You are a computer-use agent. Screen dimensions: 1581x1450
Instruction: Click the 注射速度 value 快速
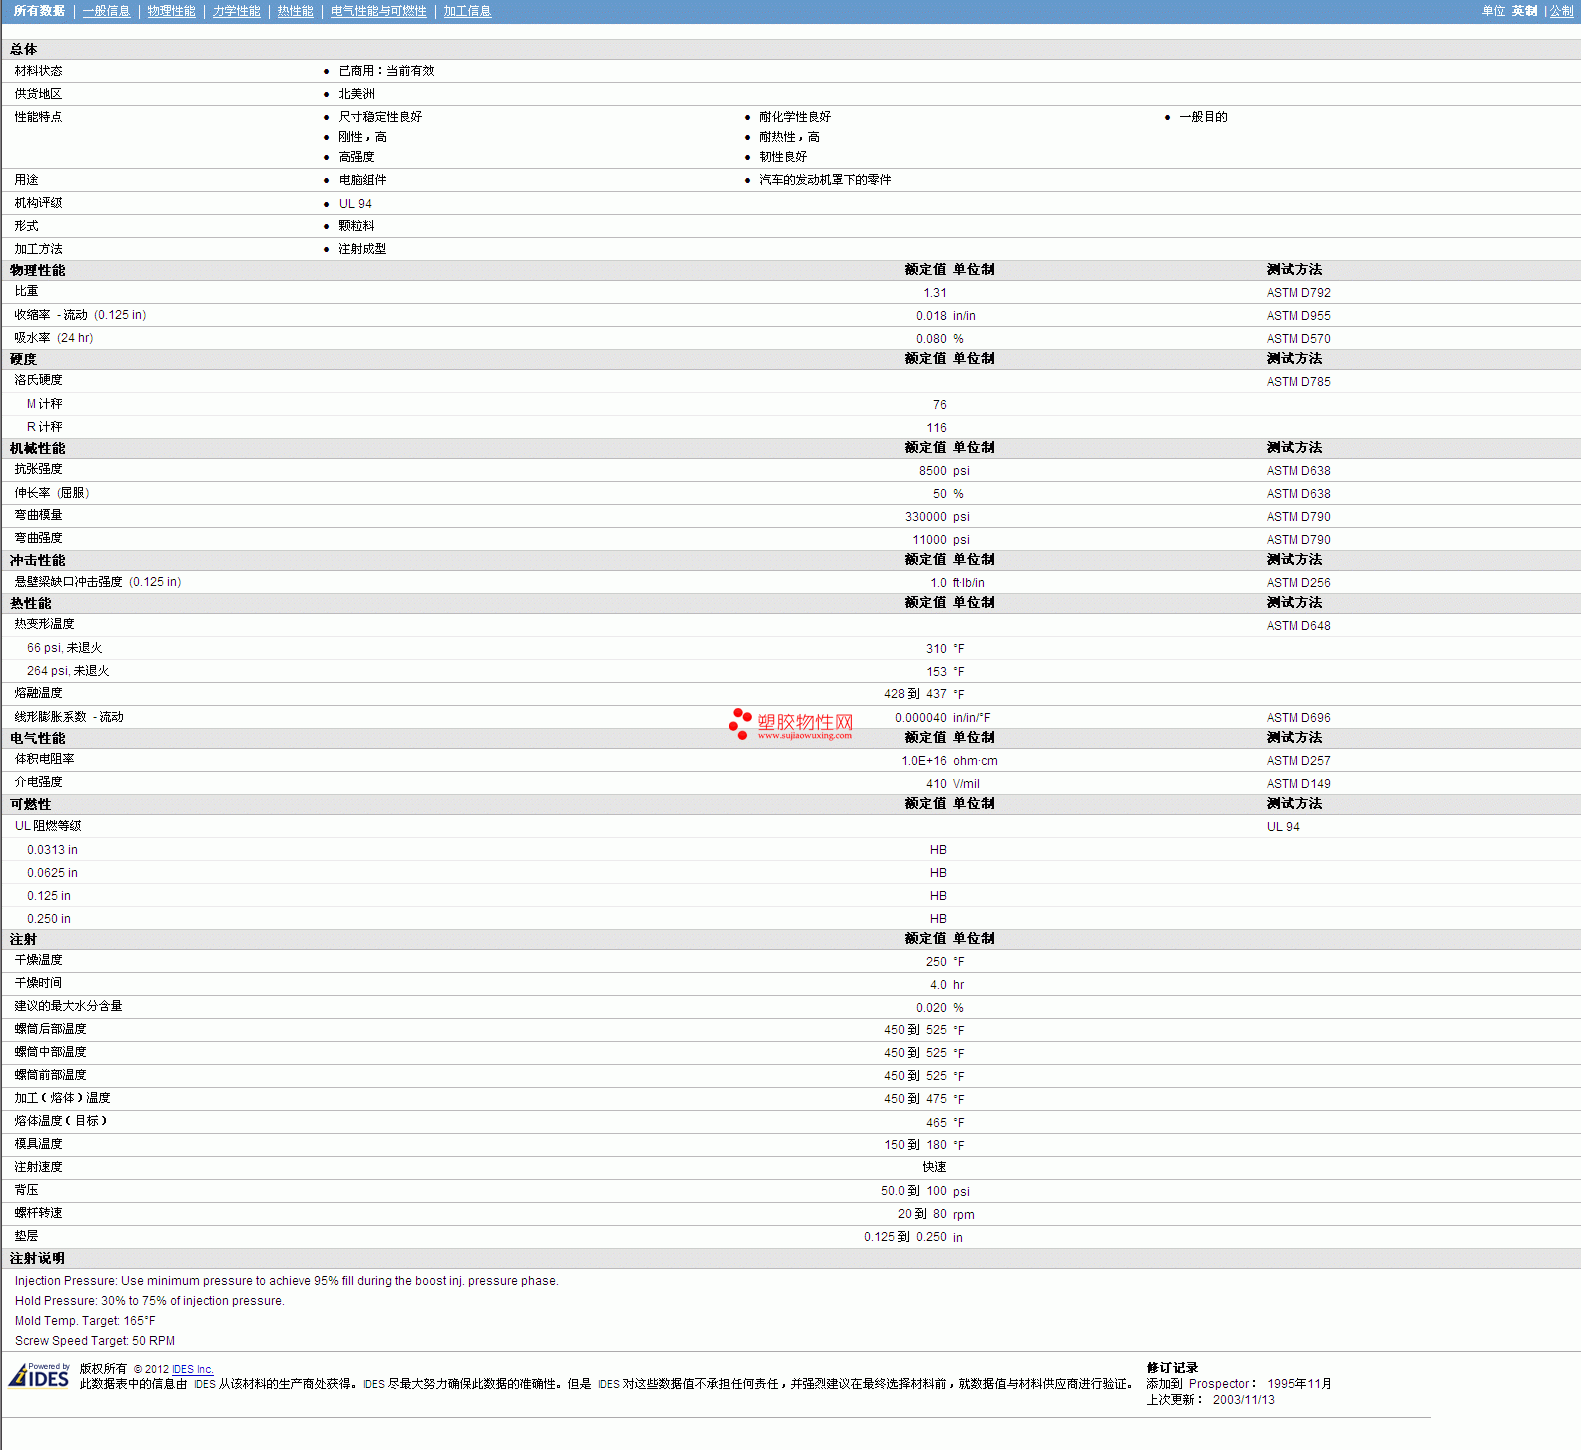934,1167
